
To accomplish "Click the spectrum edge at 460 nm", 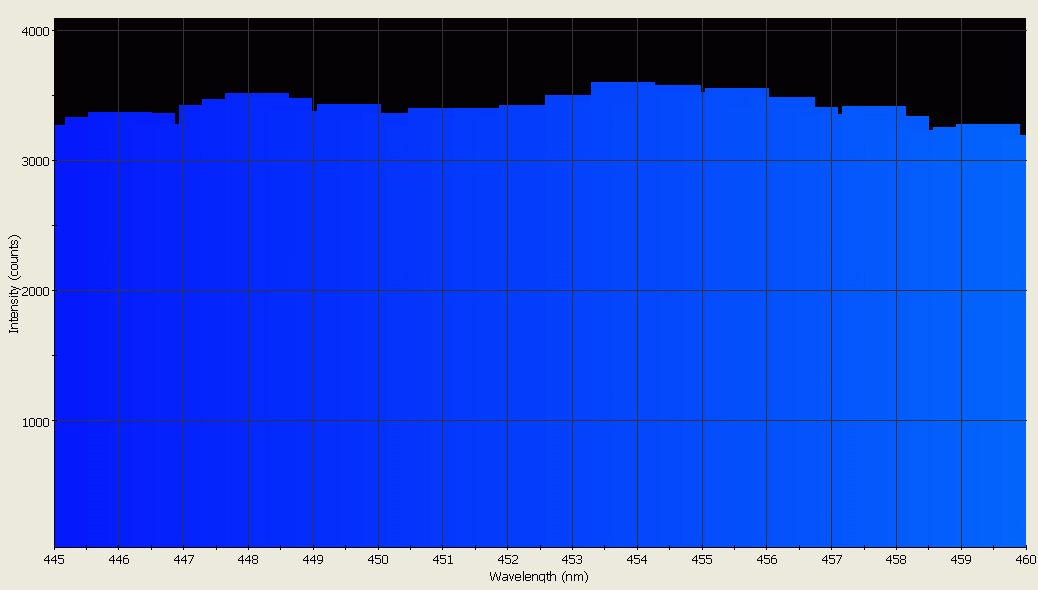I will coord(1023,135).
